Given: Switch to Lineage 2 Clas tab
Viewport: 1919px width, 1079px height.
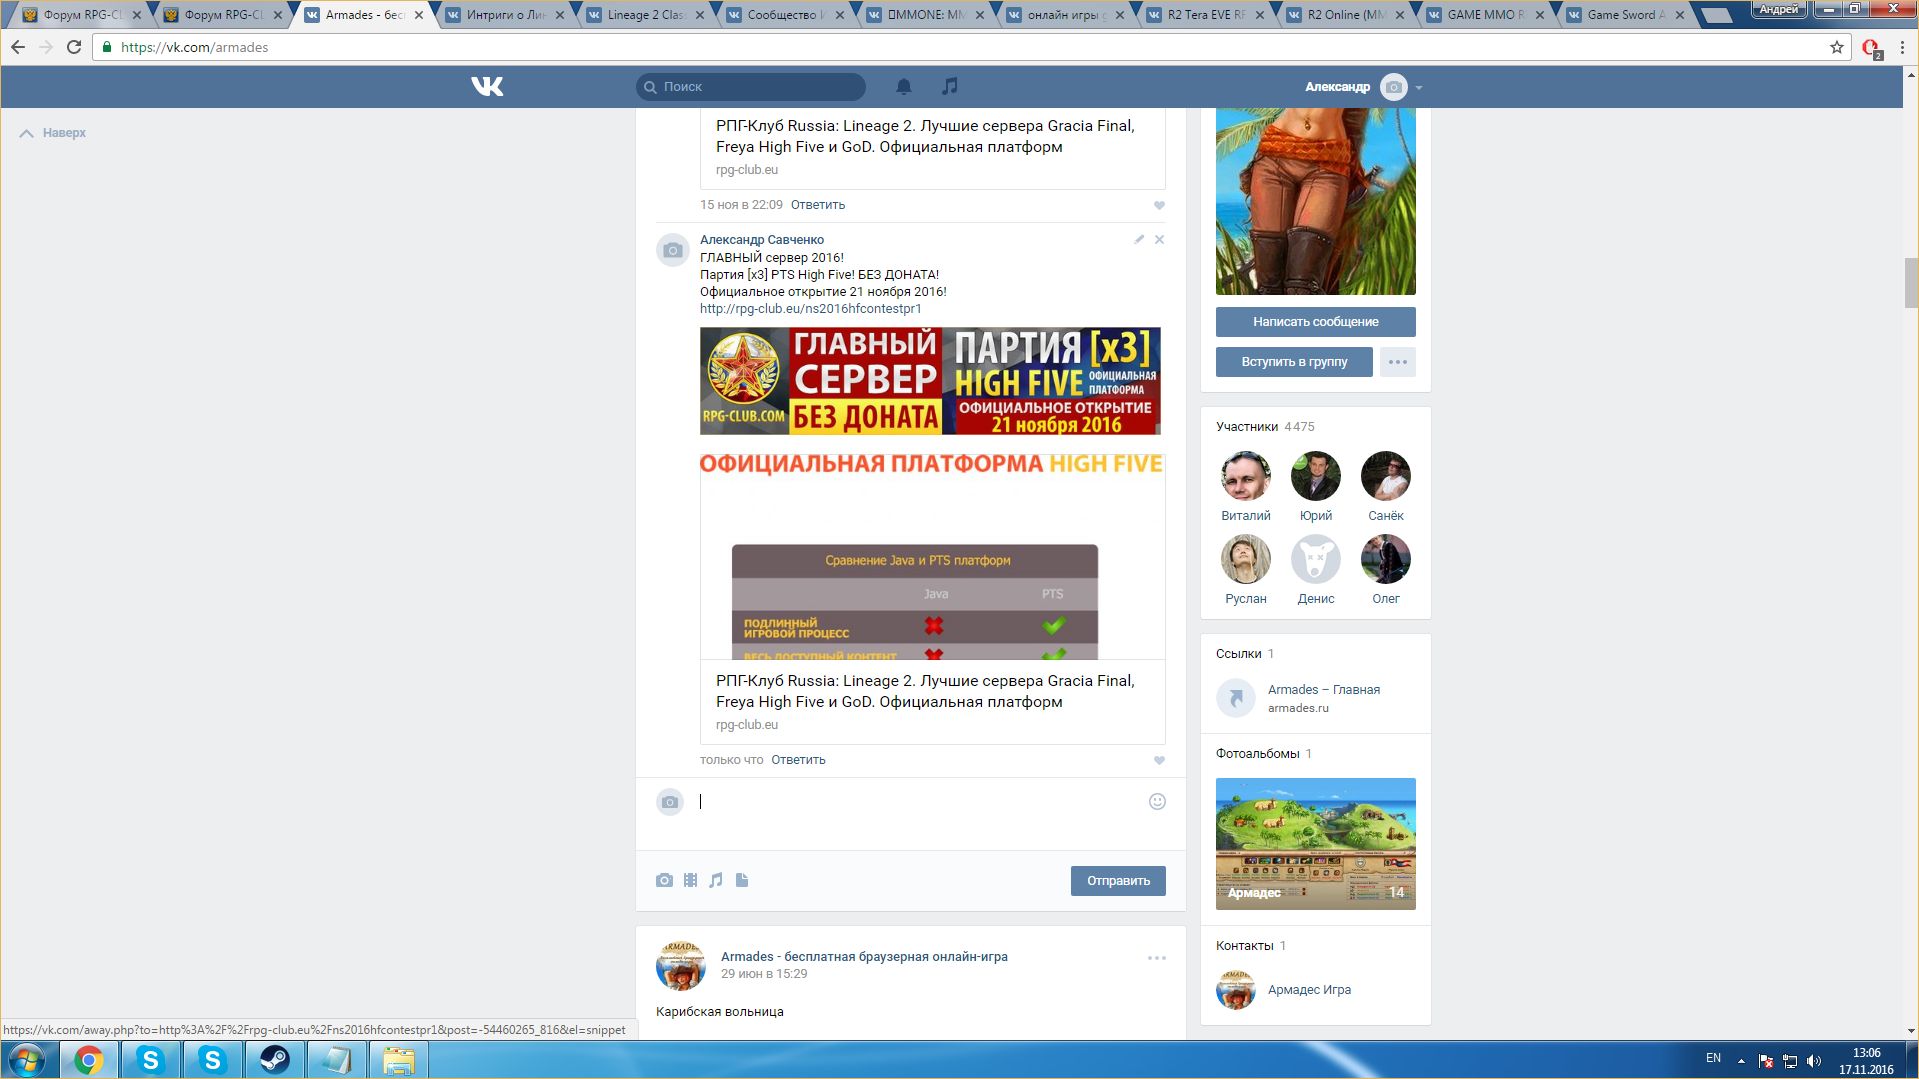Looking at the screenshot, I should (x=645, y=15).
